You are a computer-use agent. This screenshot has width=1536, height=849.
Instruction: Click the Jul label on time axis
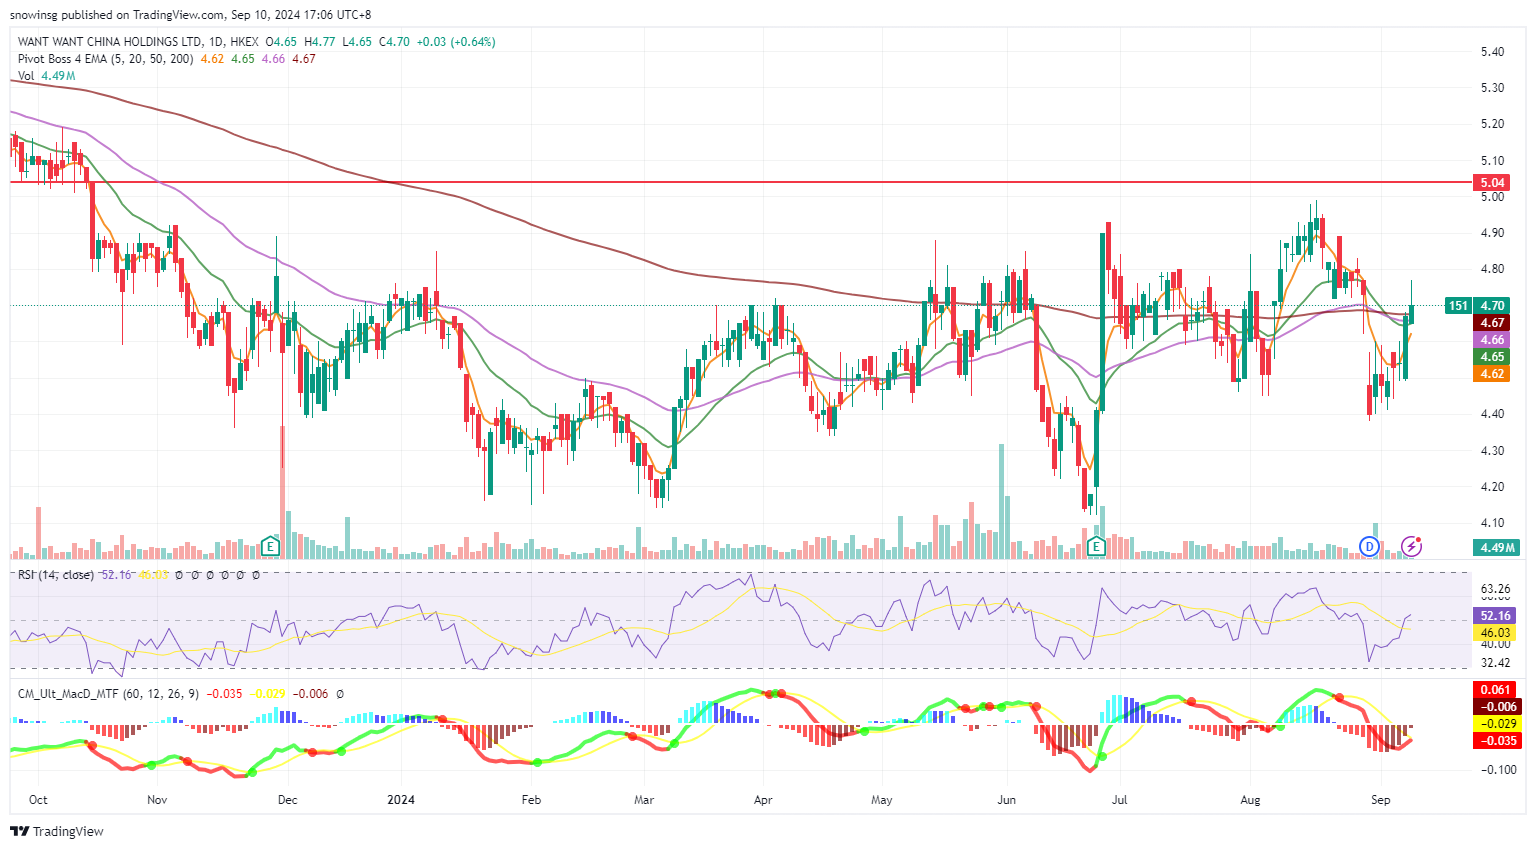coord(1119,800)
